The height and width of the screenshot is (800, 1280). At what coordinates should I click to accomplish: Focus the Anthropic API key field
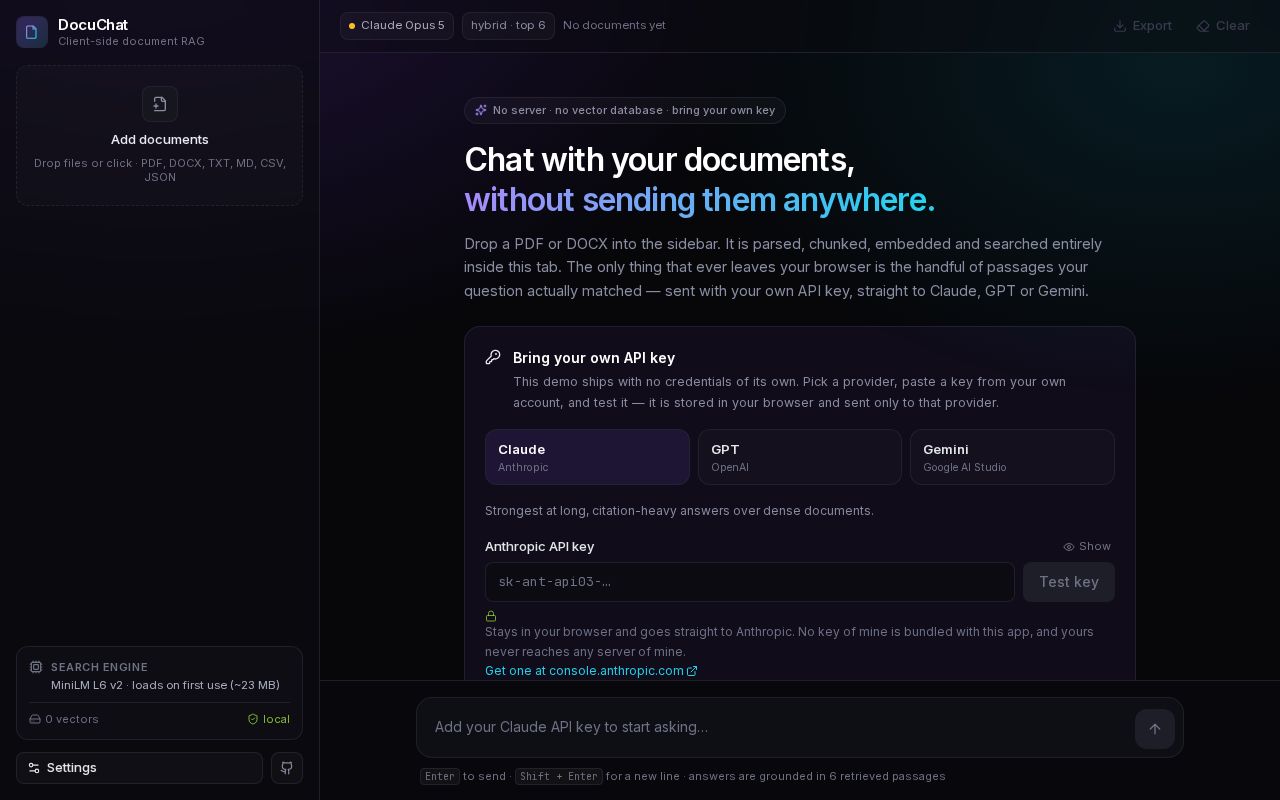pos(750,582)
